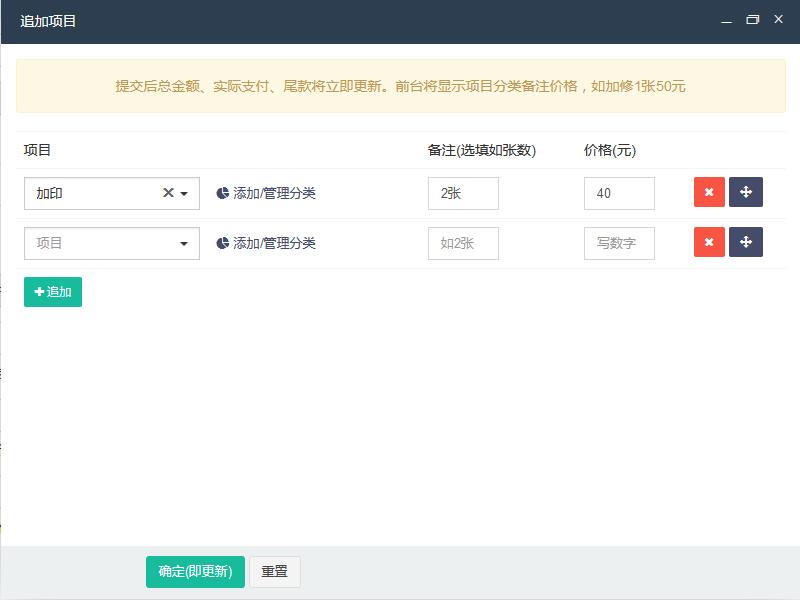Click the empty 写数字 price field
The image size is (800, 600).
(x=619, y=244)
